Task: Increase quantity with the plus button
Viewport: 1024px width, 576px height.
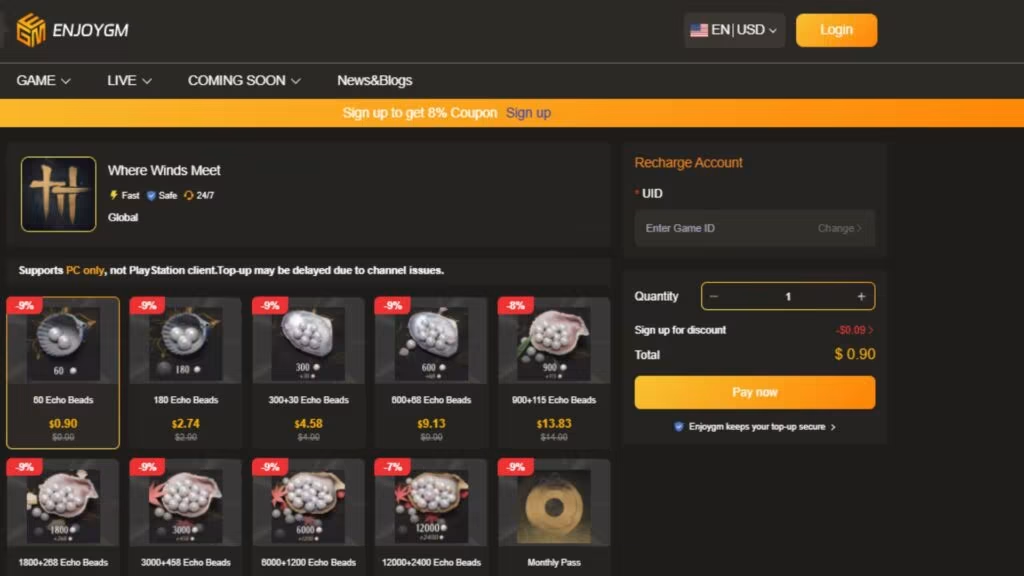Action: (x=861, y=296)
